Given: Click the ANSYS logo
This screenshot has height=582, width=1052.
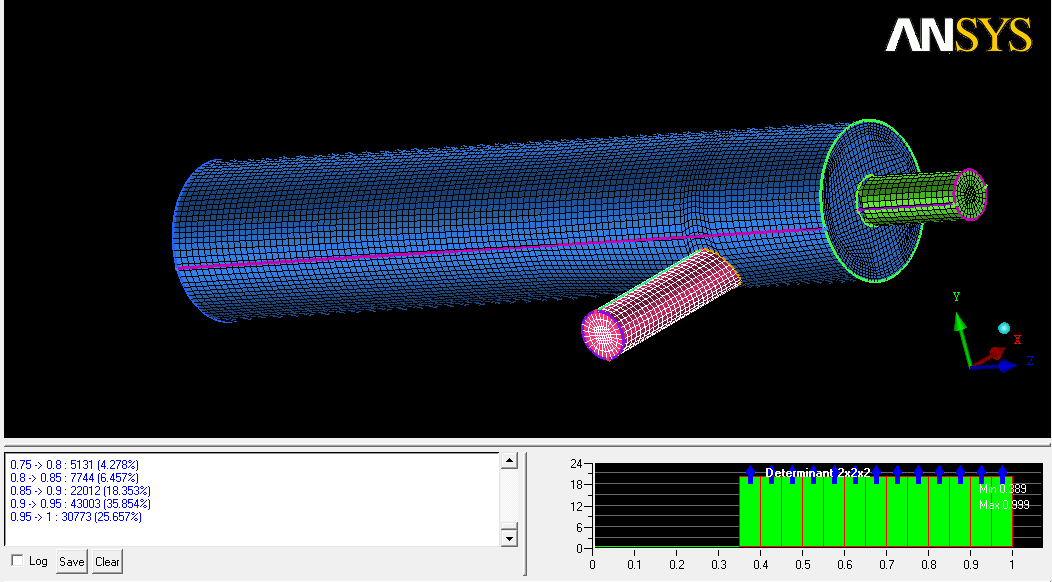Looking at the screenshot, I should (957, 36).
